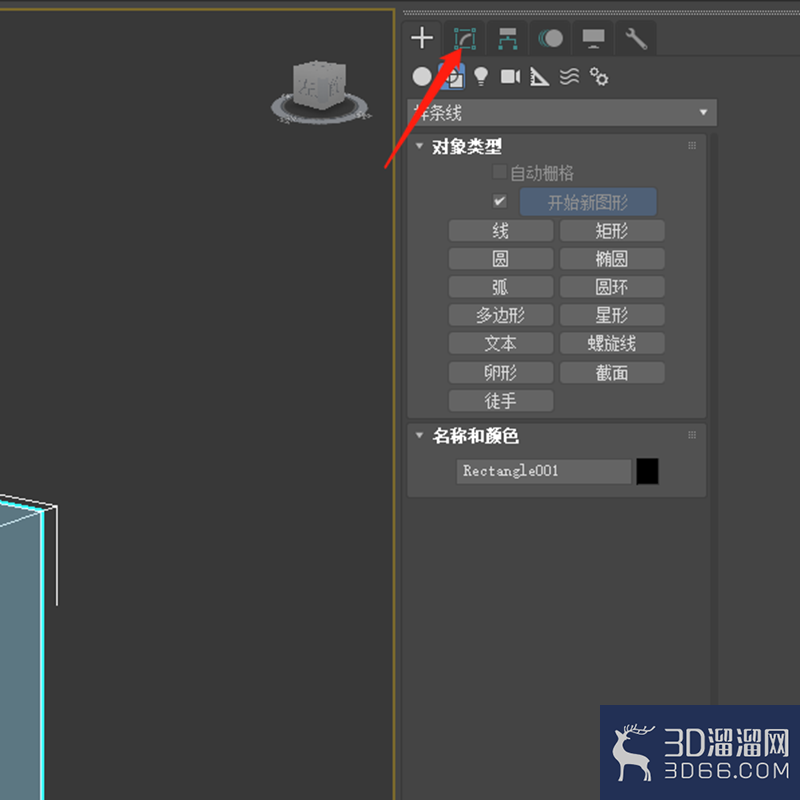Image resolution: width=800 pixels, height=800 pixels.
Task: Open the Display panel tab
Action: point(593,38)
